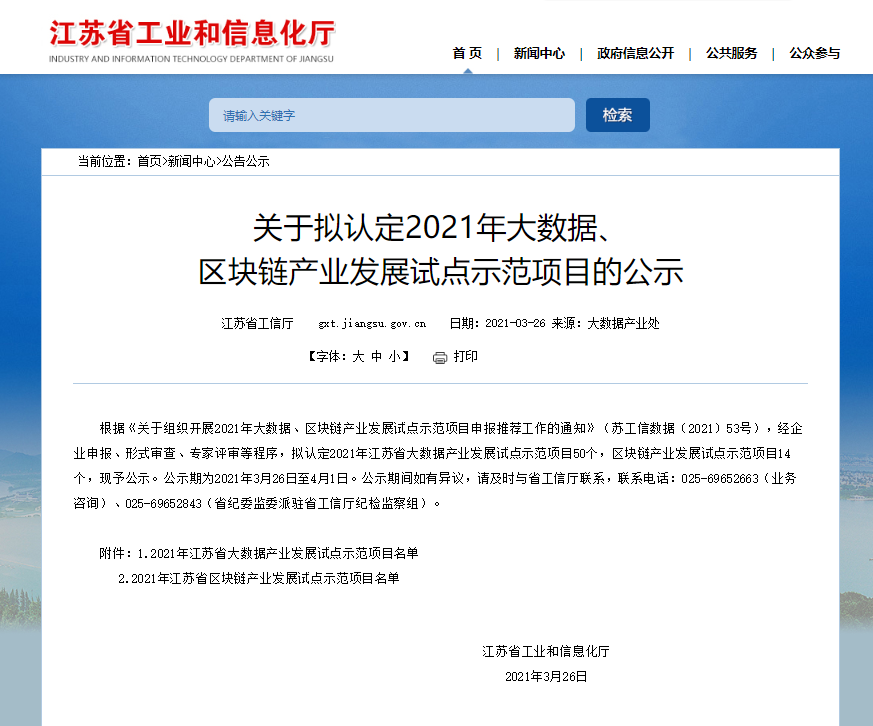Click 首页 in the breadcrumb trail
Screen dimensions: 873x726
[x=149, y=161]
